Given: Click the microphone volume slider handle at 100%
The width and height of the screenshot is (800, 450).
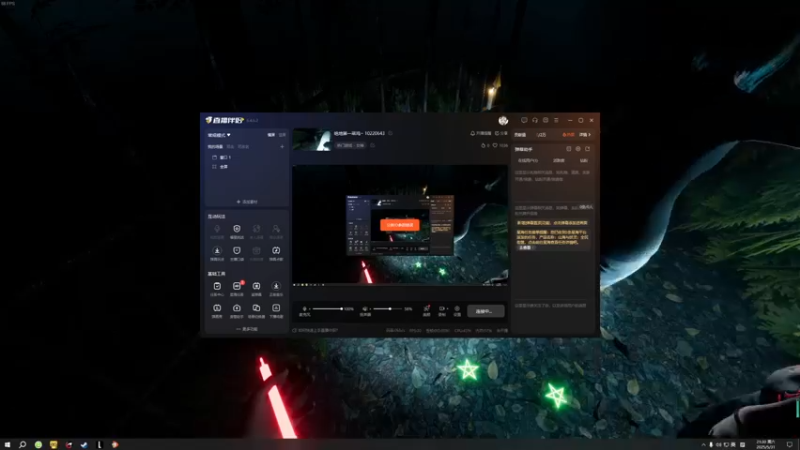Looking at the screenshot, I should click(341, 309).
